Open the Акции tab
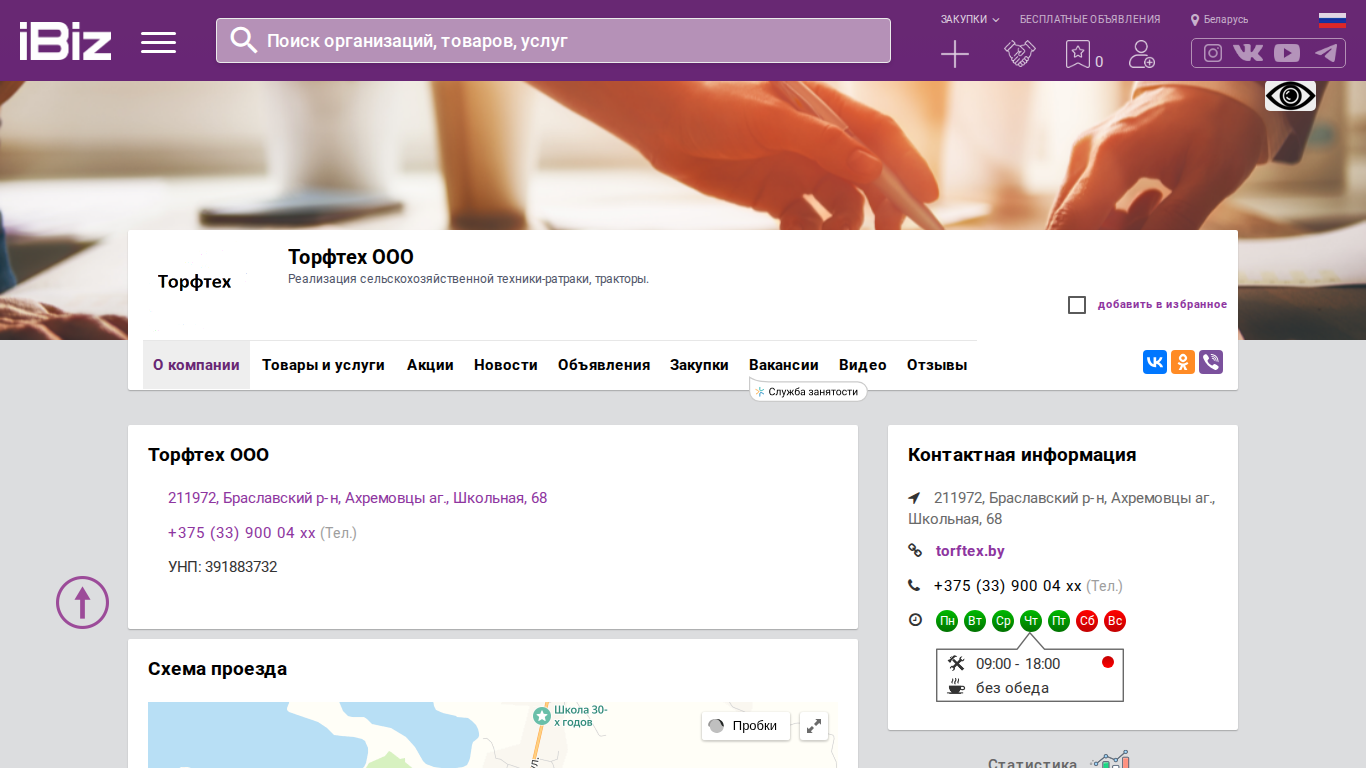Viewport: 1366px width, 768px height. 430,365
